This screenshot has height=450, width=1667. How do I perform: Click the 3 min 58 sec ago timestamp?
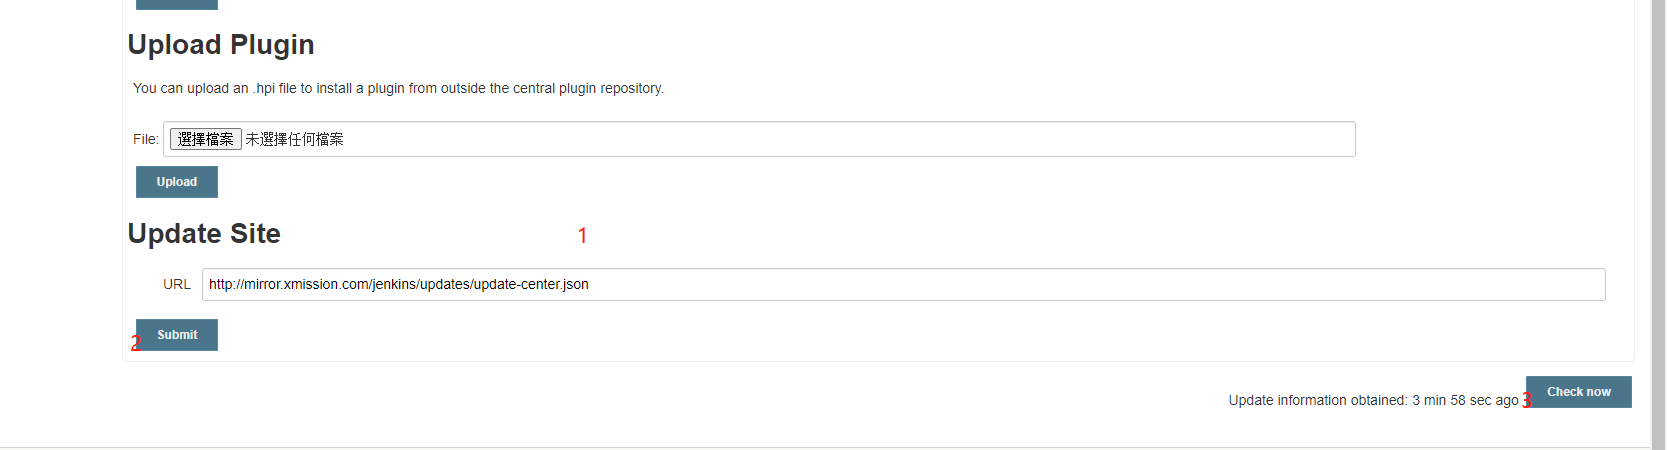(x=1465, y=400)
